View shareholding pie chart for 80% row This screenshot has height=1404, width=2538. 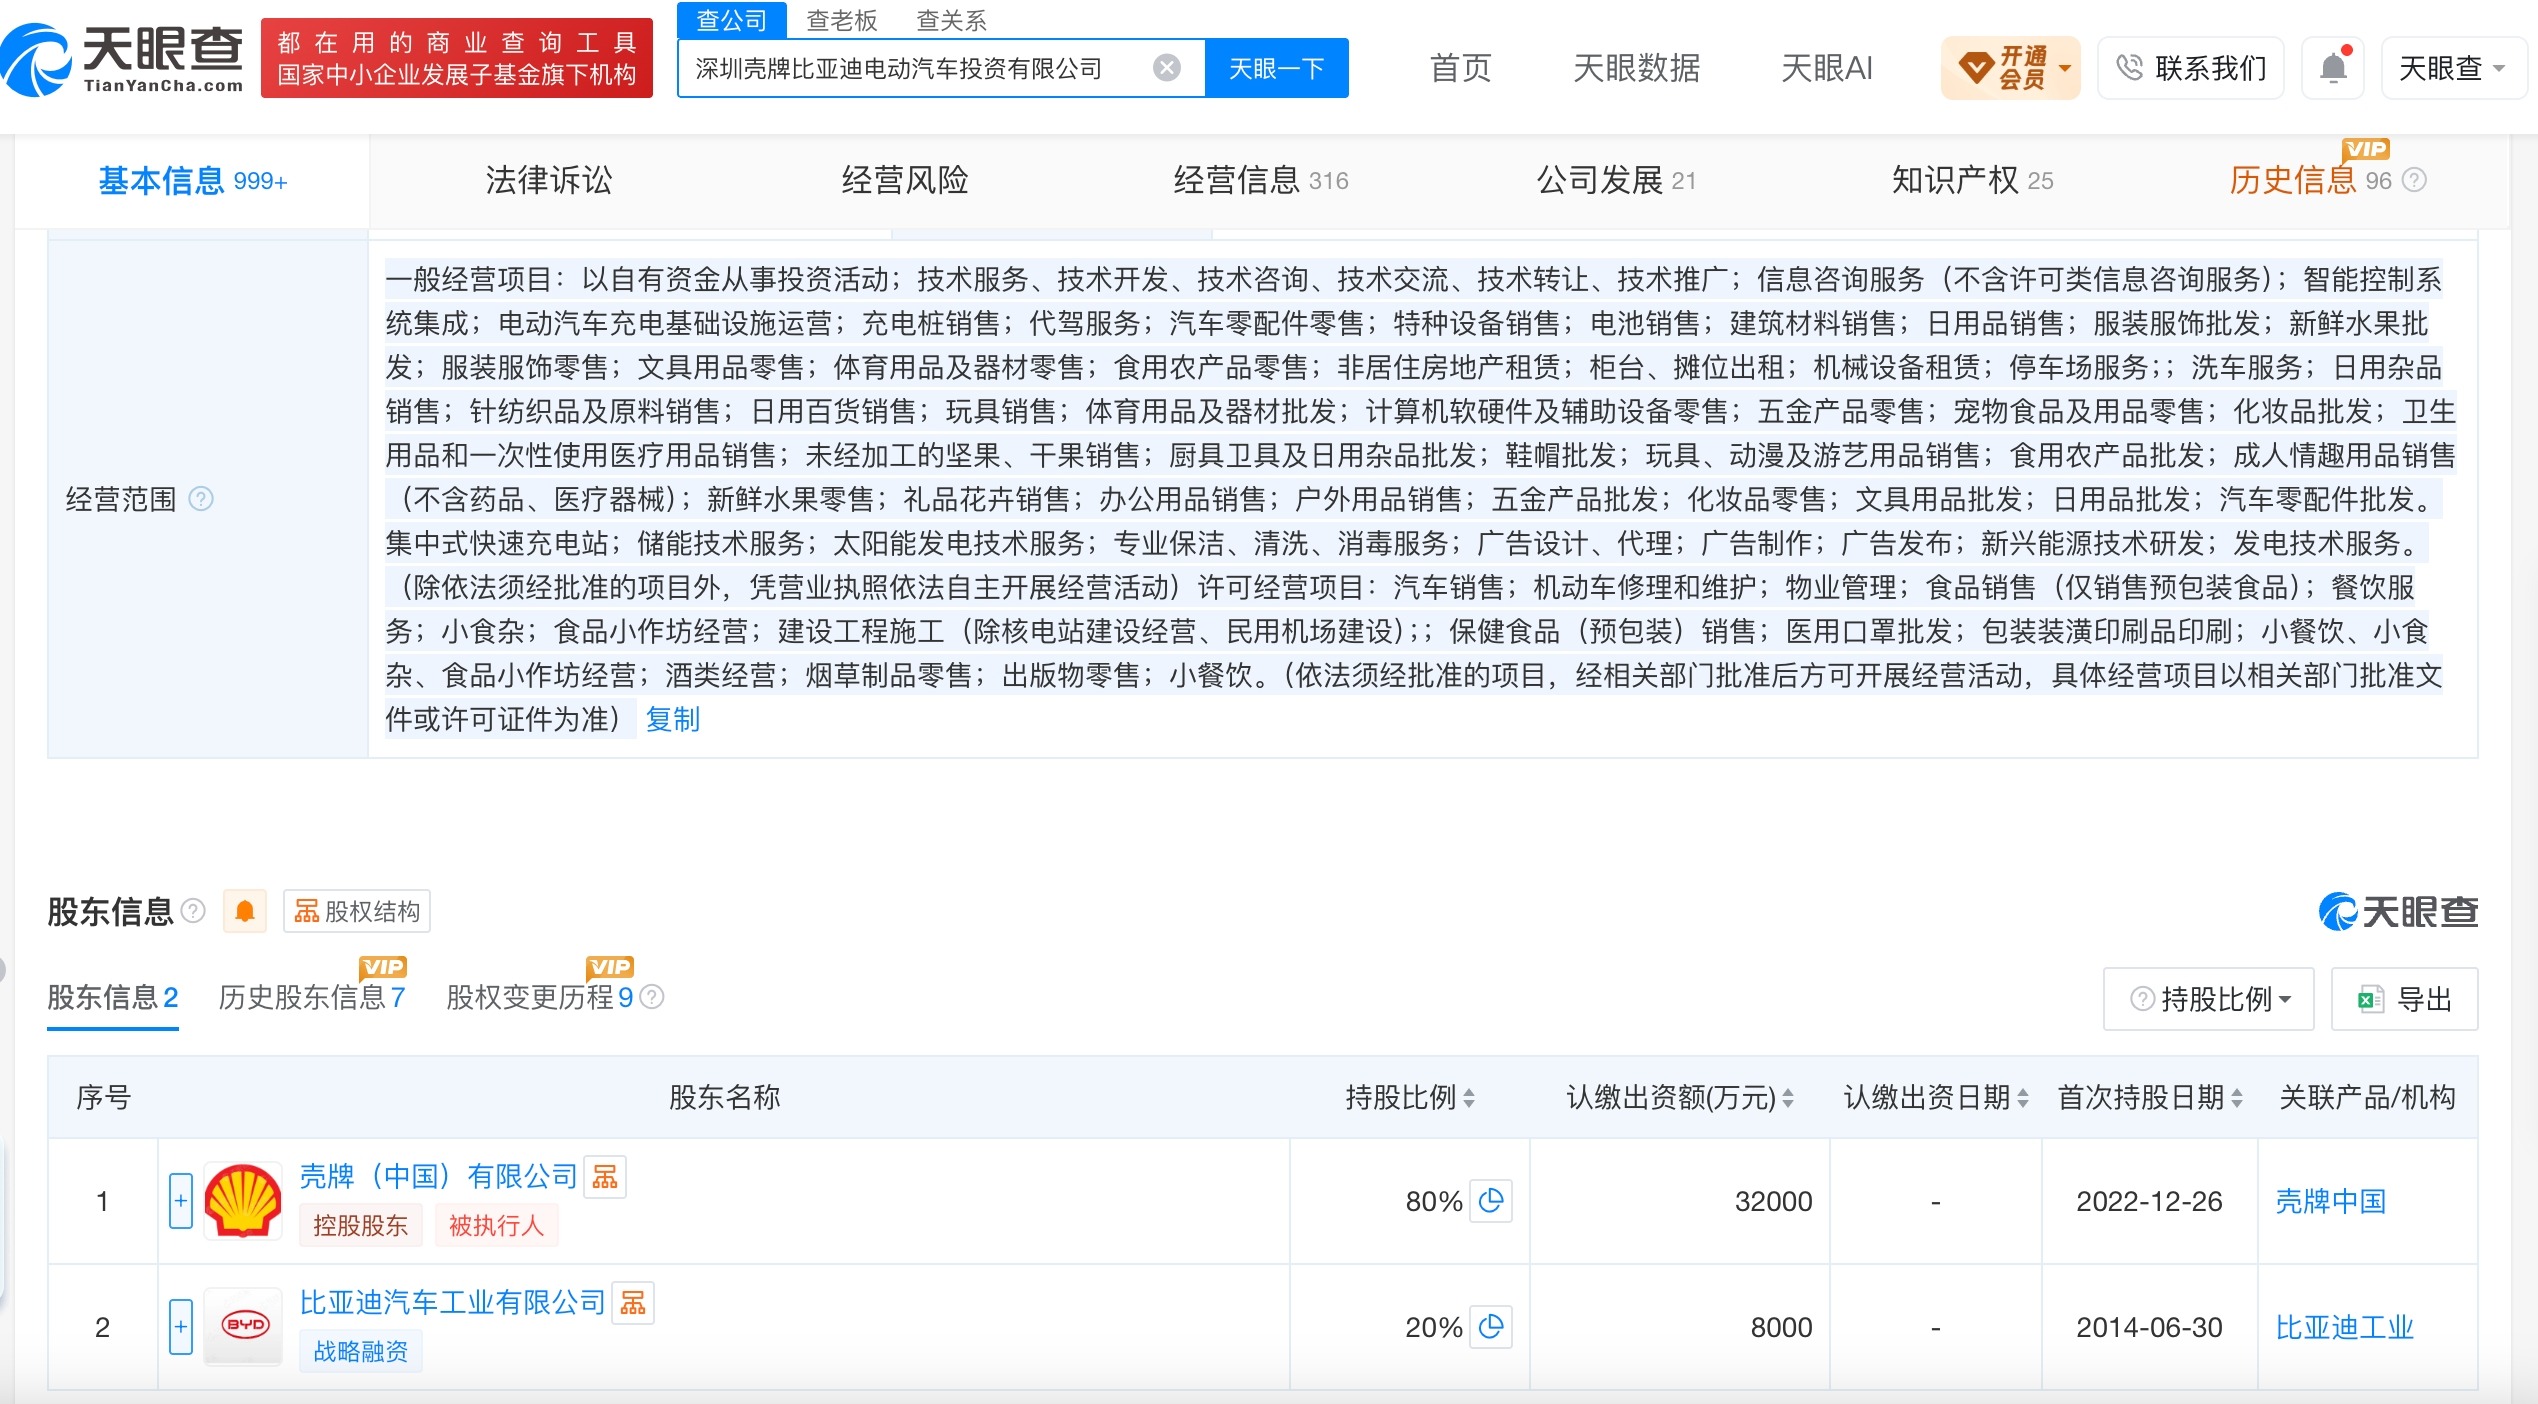1491,1201
